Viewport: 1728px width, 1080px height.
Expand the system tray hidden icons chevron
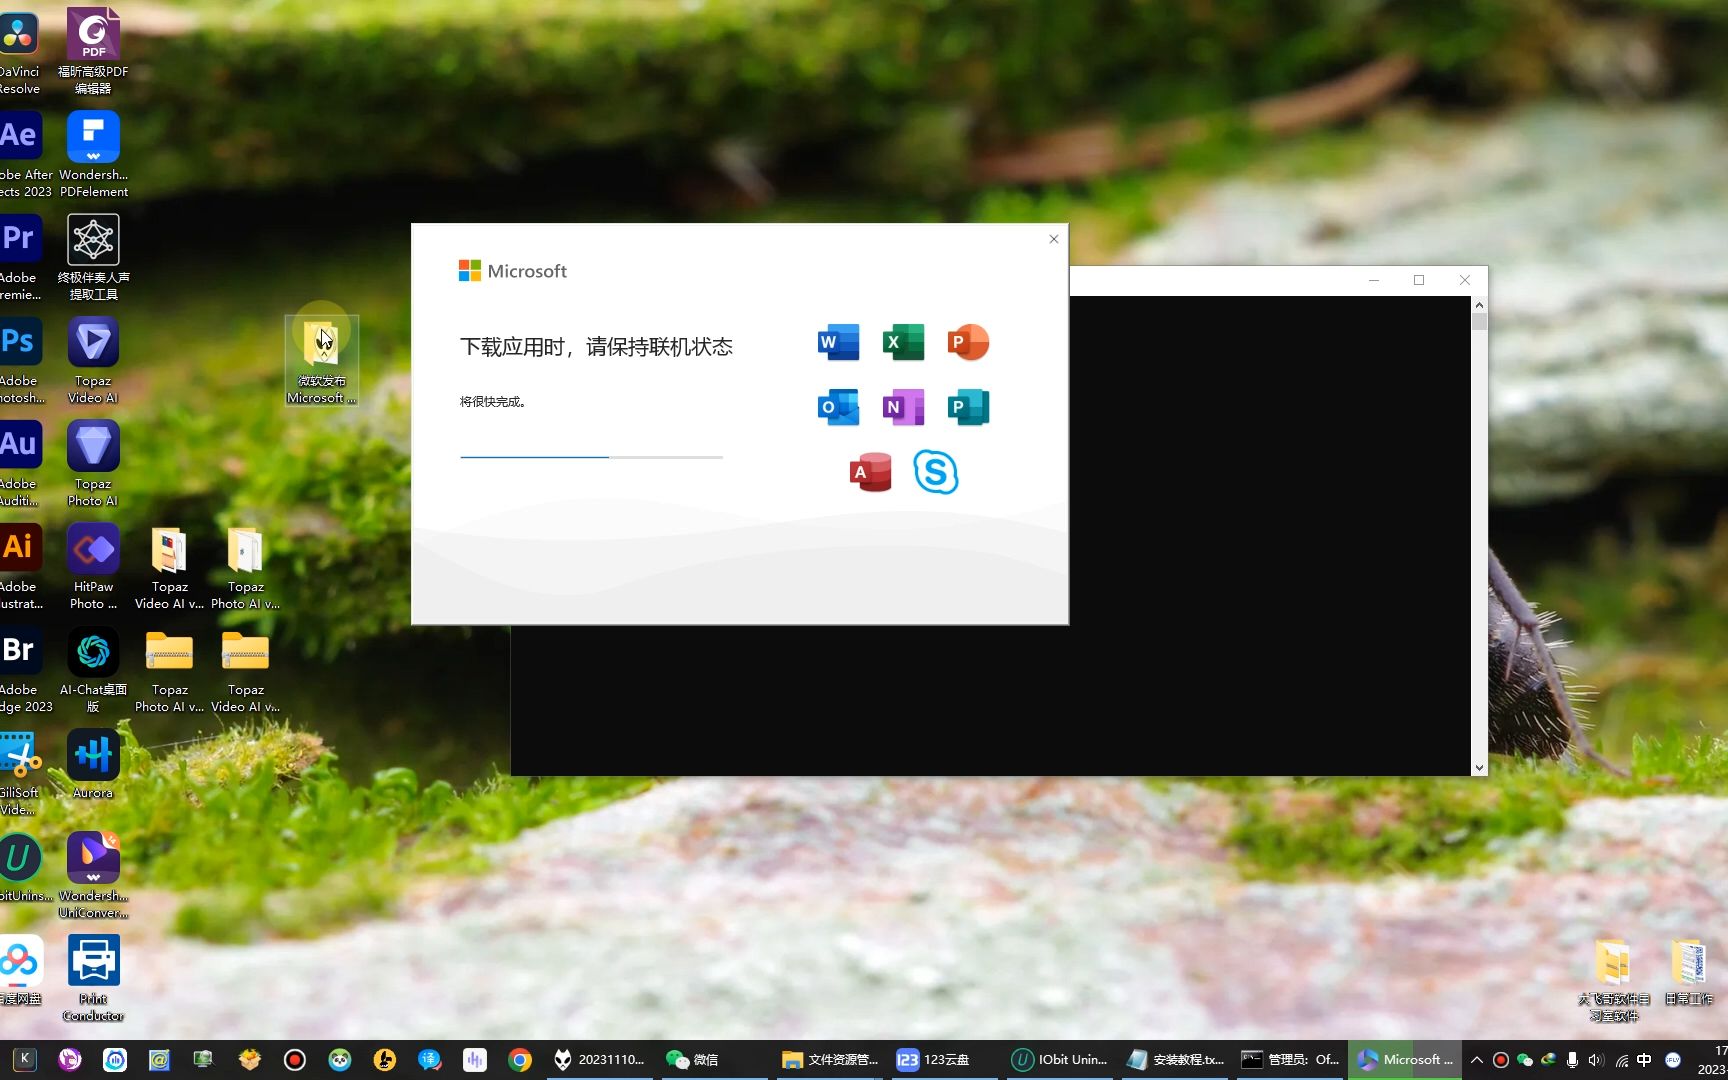point(1476,1060)
